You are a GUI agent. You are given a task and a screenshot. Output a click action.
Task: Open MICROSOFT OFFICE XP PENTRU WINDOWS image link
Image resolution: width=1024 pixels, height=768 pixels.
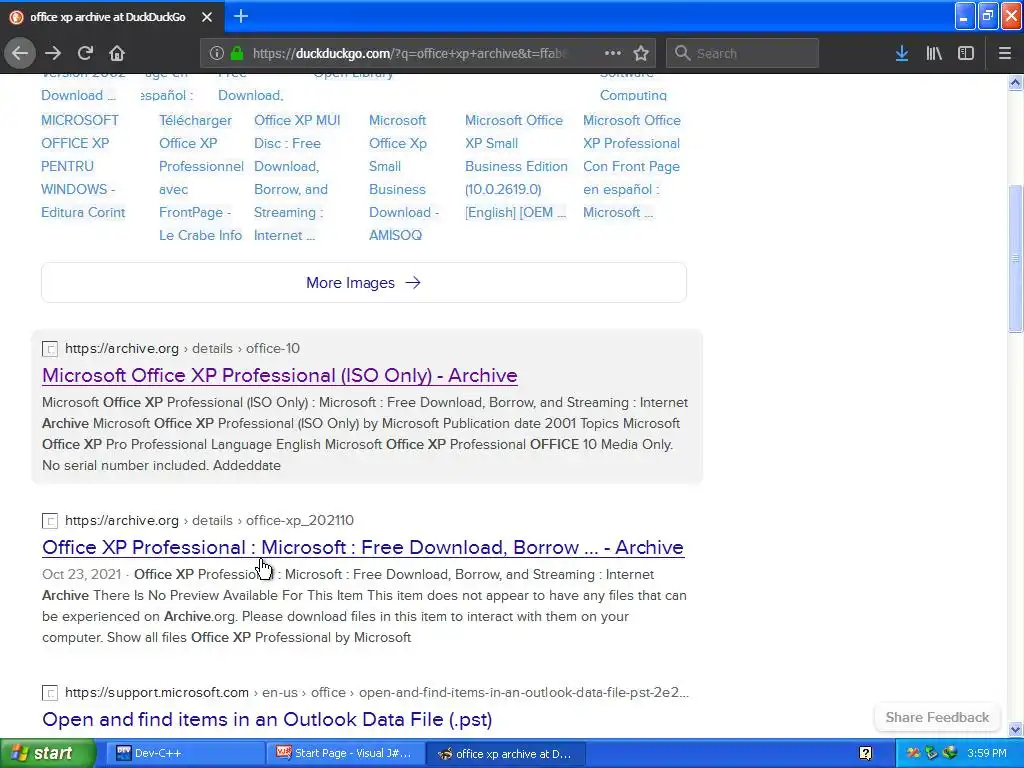coord(83,166)
